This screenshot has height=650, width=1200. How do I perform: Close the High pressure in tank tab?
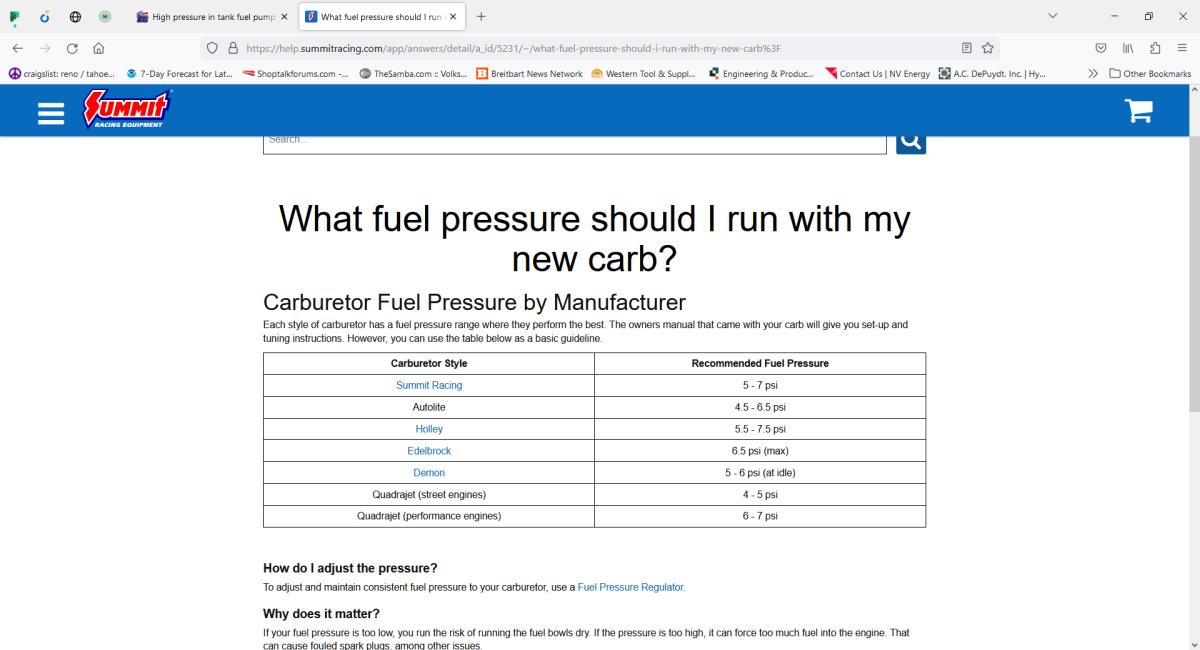(284, 17)
